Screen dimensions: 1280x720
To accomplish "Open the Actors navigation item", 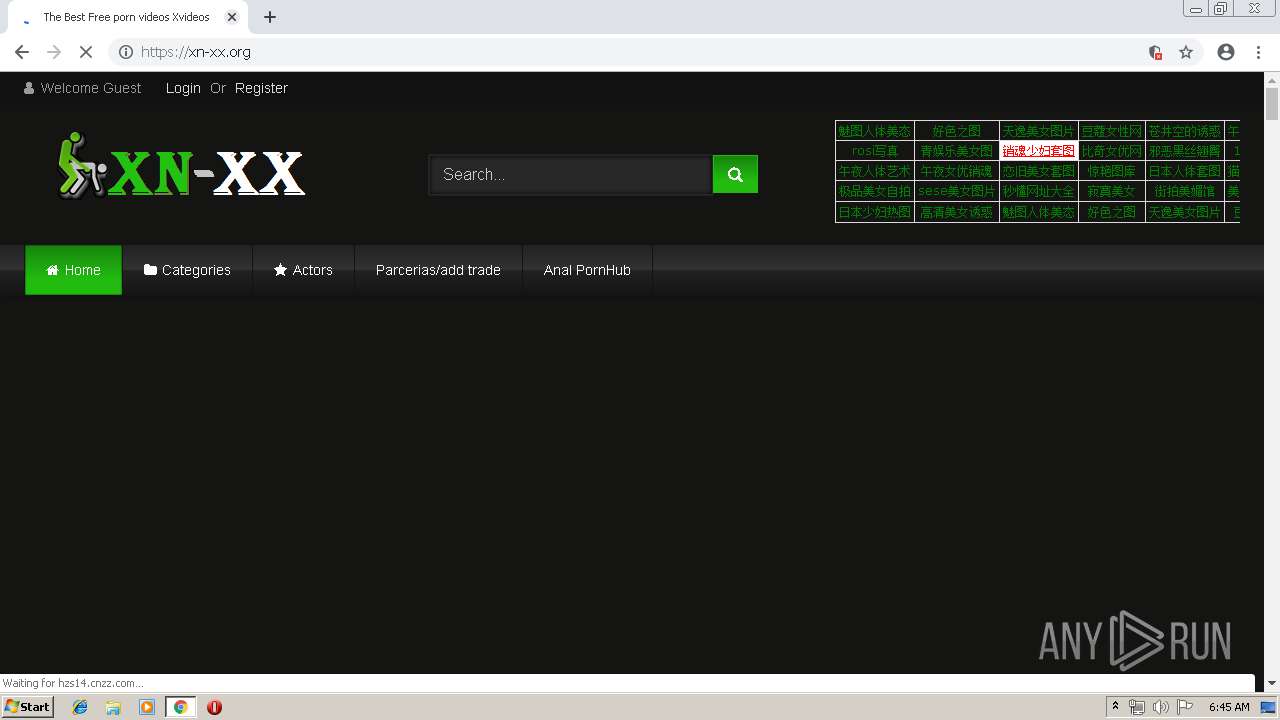I will point(303,270).
